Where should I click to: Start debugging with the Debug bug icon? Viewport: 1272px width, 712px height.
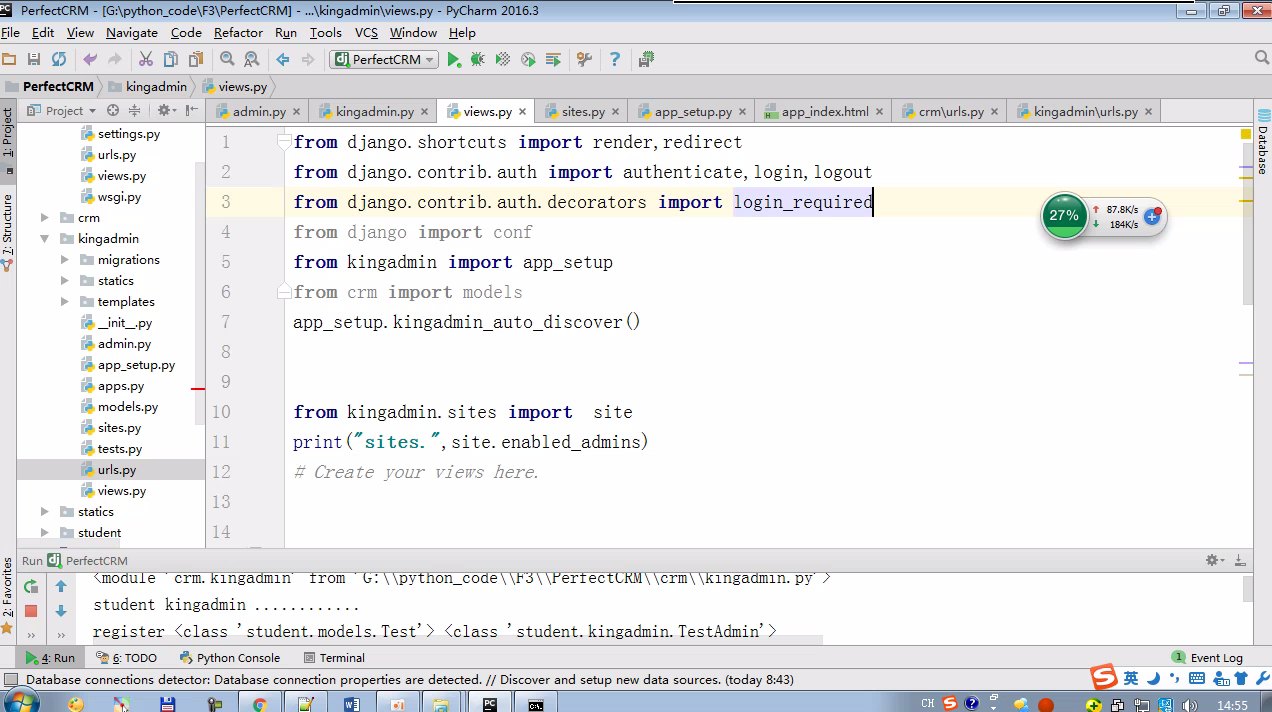(x=478, y=60)
